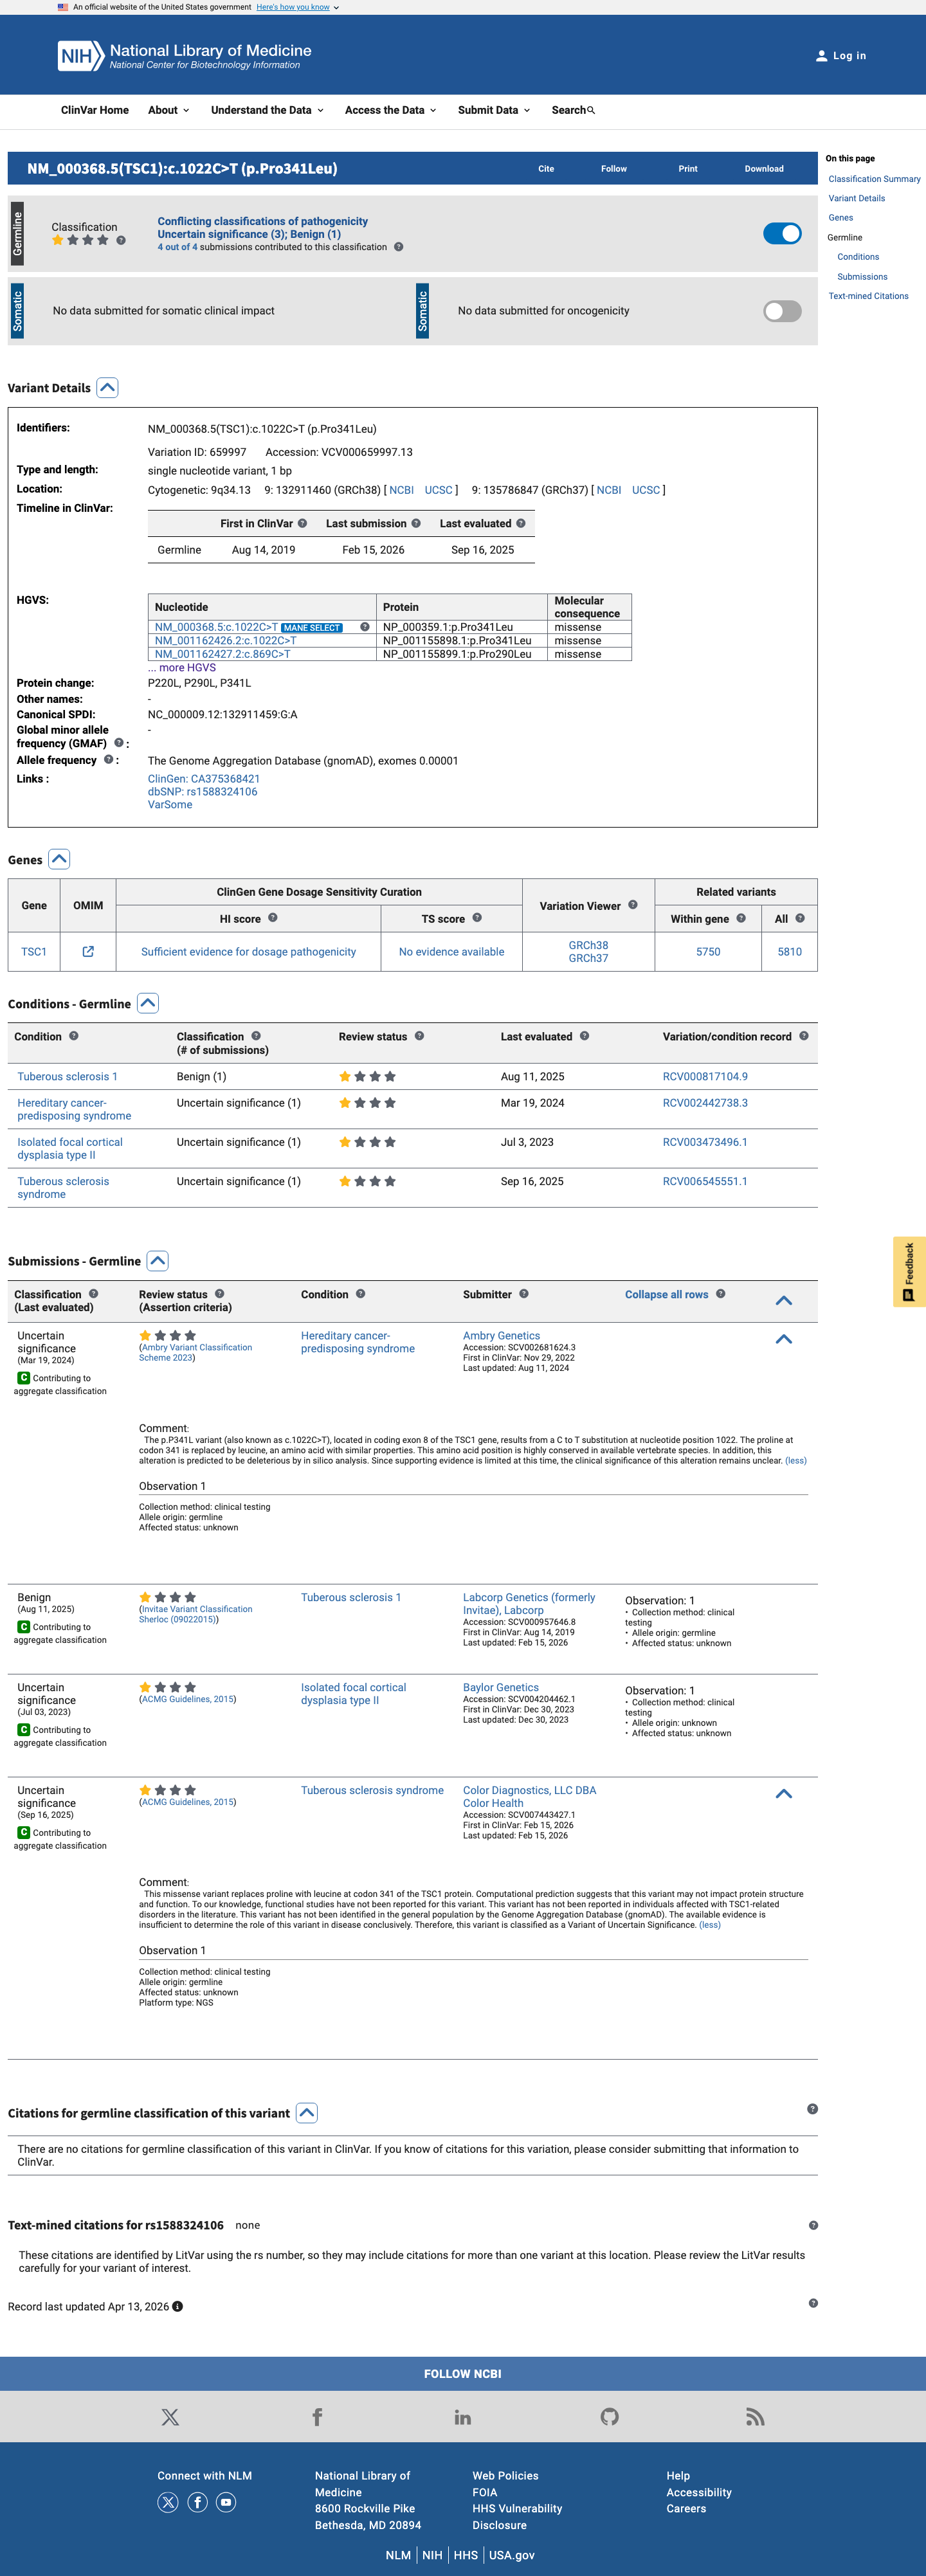
Task: Collapse the Genes section
Action: pyautogui.click(x=59, y=860)
